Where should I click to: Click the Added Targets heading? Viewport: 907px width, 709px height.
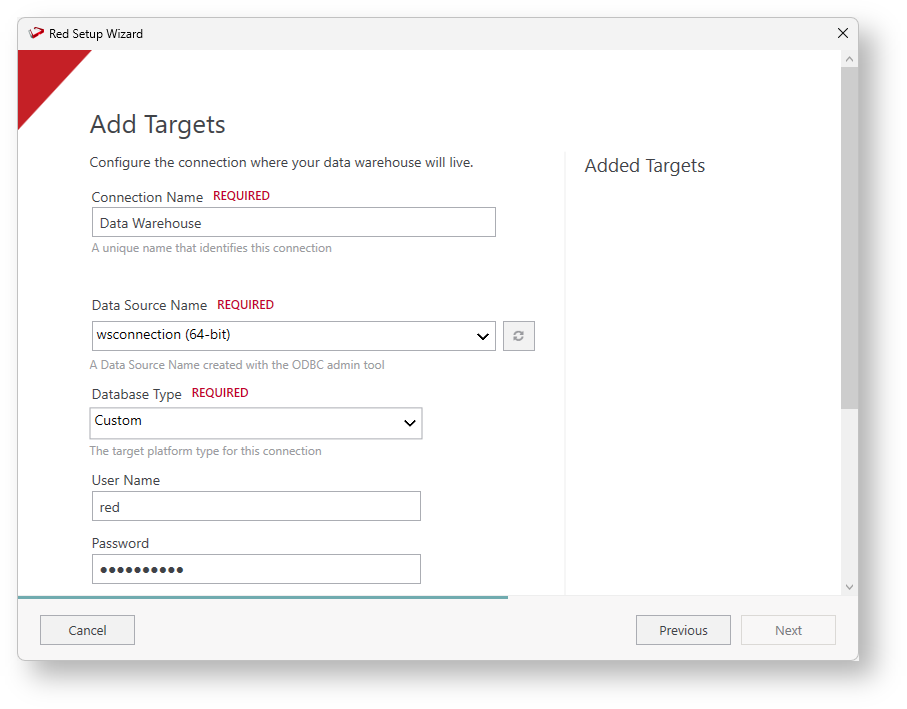pyautogui.click(x=644, y=165)
